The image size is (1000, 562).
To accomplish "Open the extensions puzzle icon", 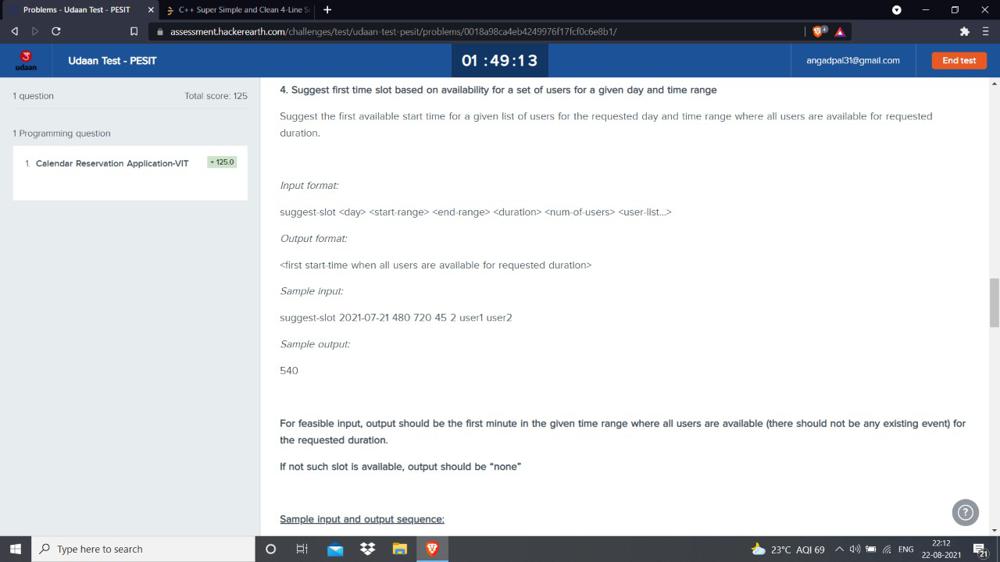I will 964,31.
